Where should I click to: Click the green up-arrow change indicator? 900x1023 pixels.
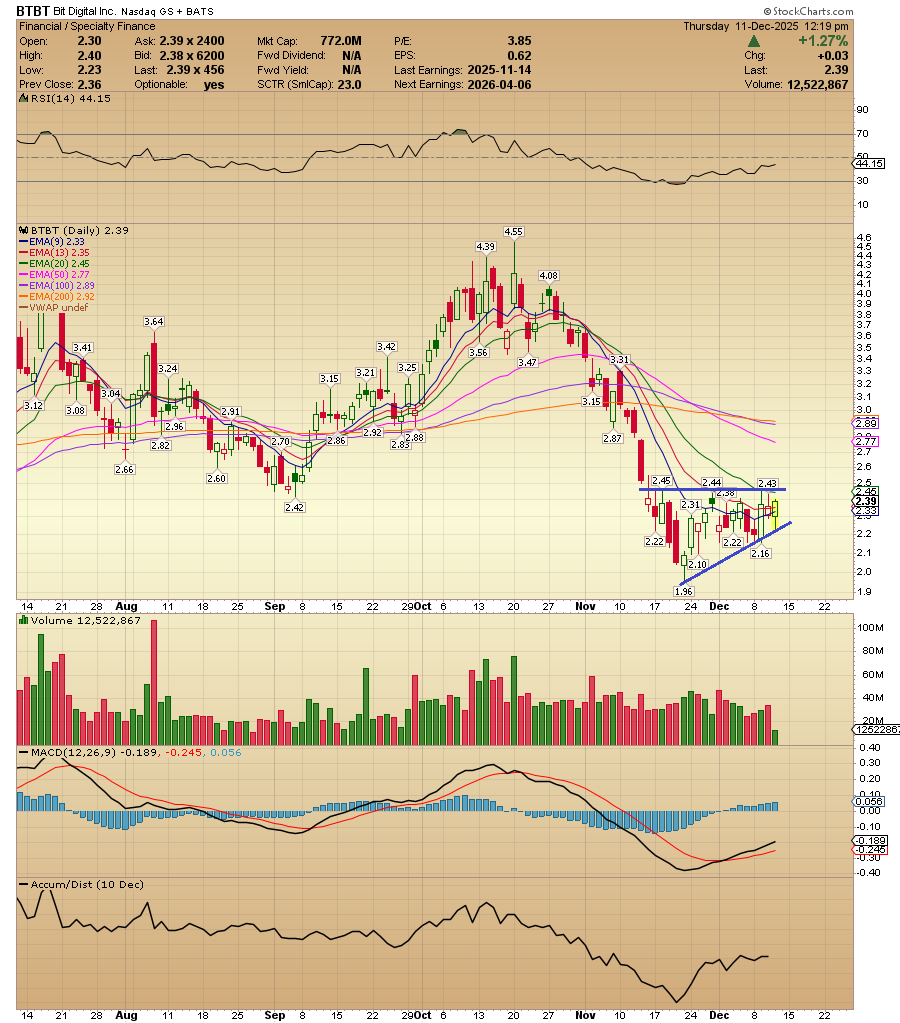pos(753,41)
